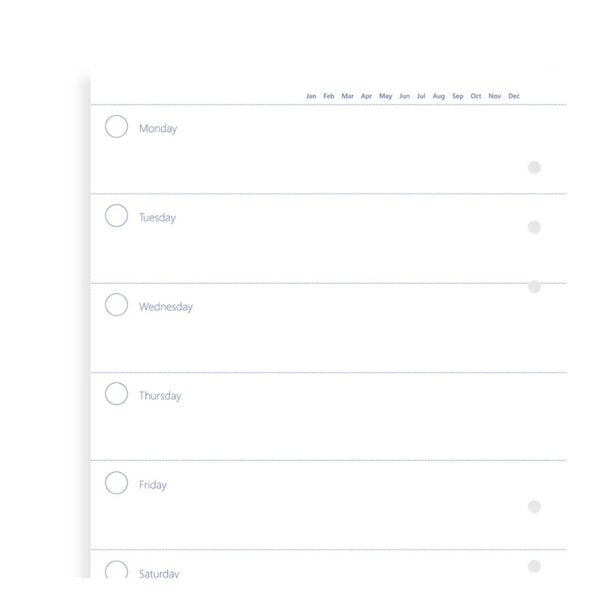The height and width of the screenshot is (600, 600).
Task: Tick the circle next to Monday
Action: coord(116,127)
